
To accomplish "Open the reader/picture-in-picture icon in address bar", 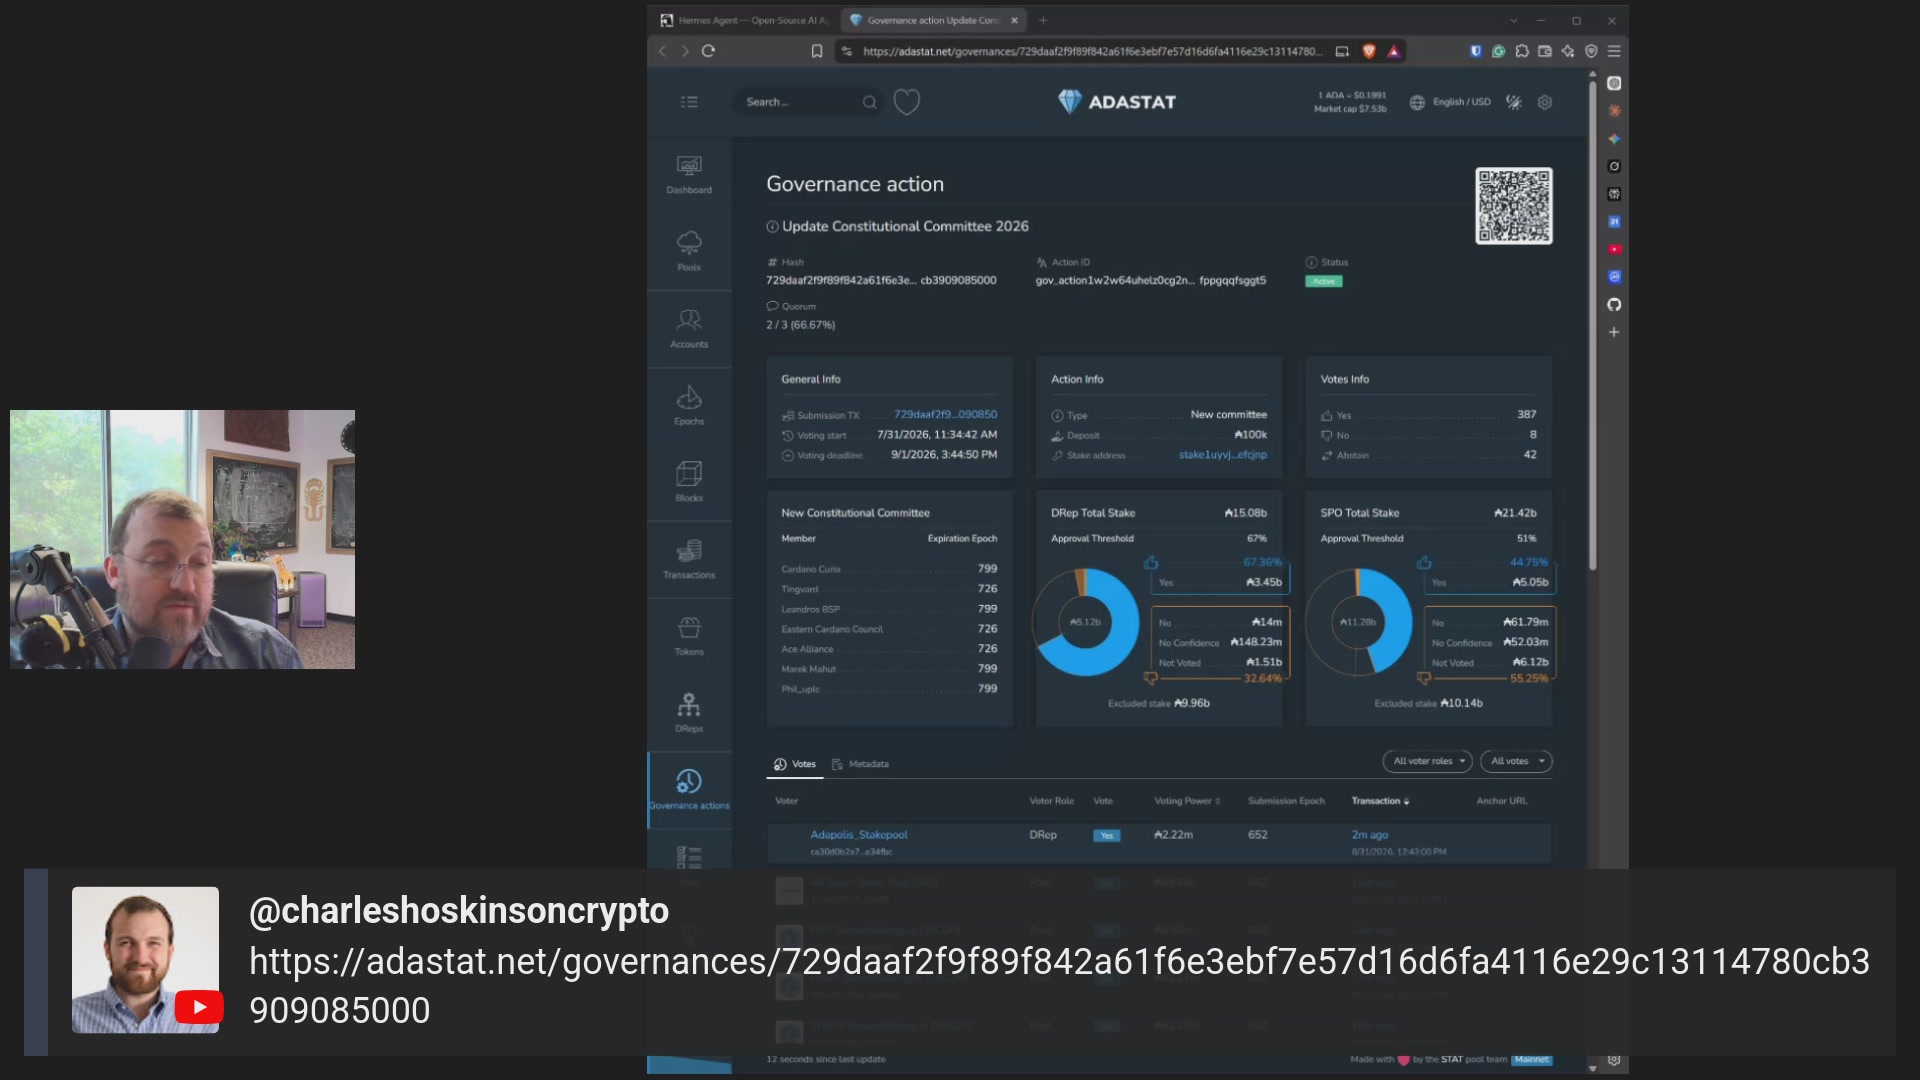I will (x=1342, y=51).
